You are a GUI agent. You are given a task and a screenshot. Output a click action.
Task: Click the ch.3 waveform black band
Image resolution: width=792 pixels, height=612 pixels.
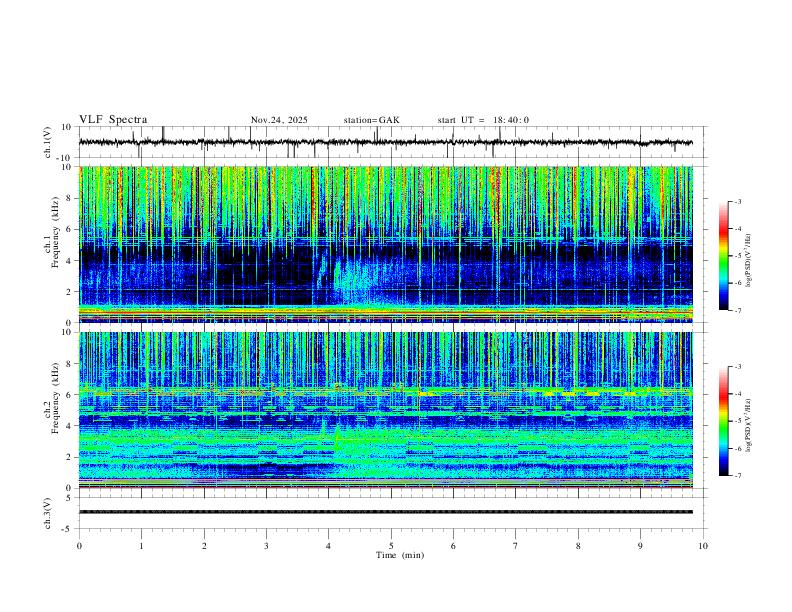tap(386, 512)
